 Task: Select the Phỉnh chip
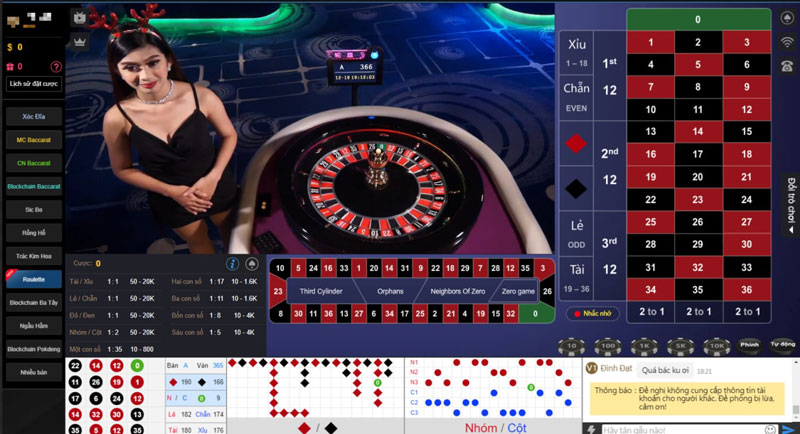click(x=749, y=345)
